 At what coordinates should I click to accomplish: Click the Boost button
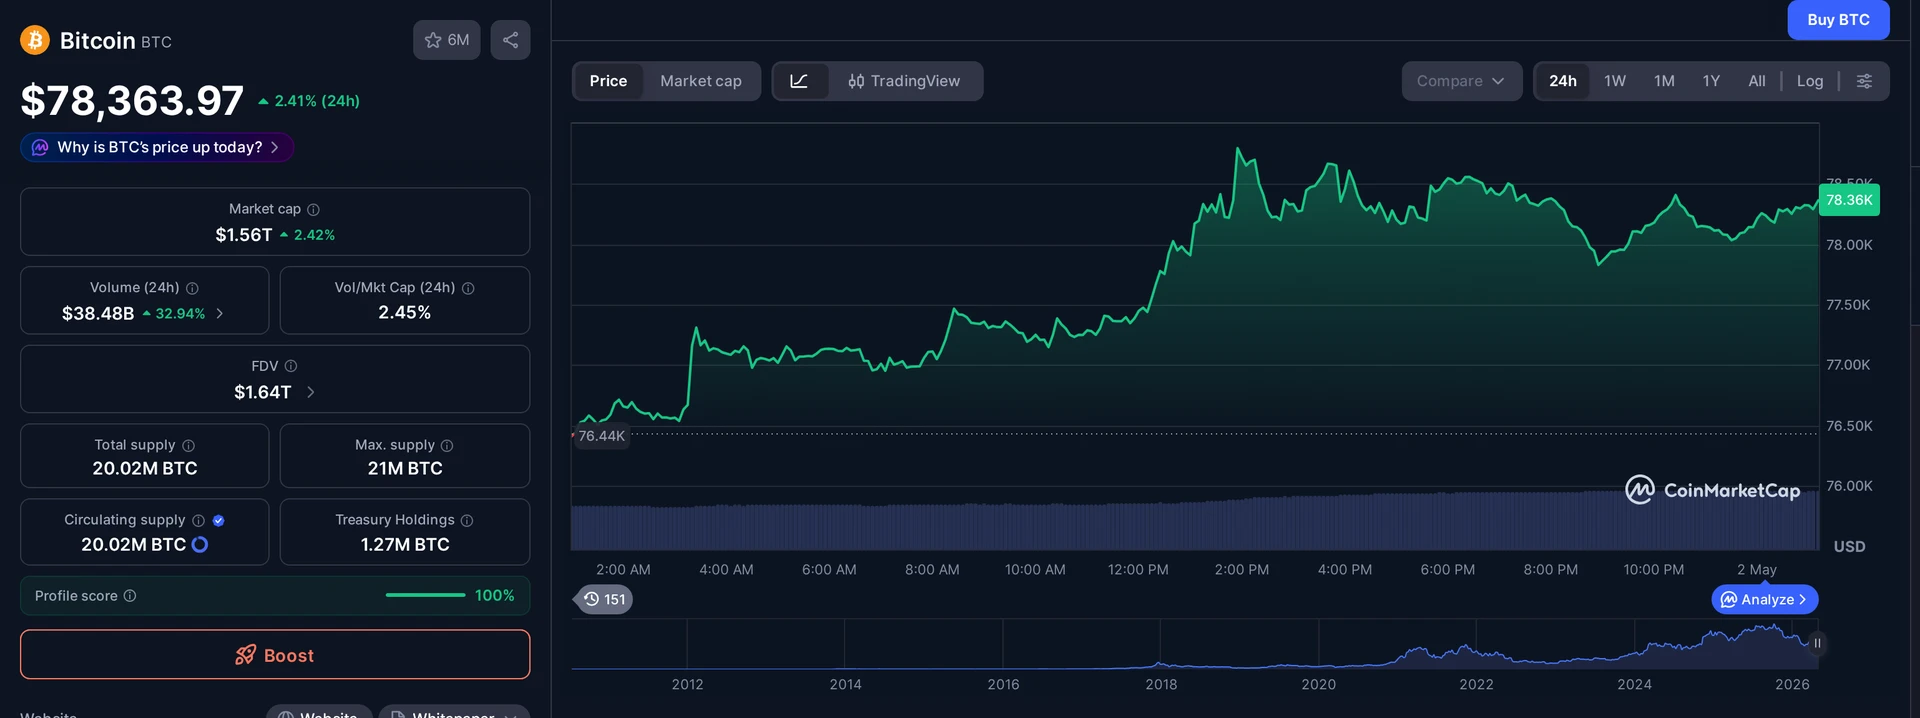pyautogui.click(x=275, y=655)
